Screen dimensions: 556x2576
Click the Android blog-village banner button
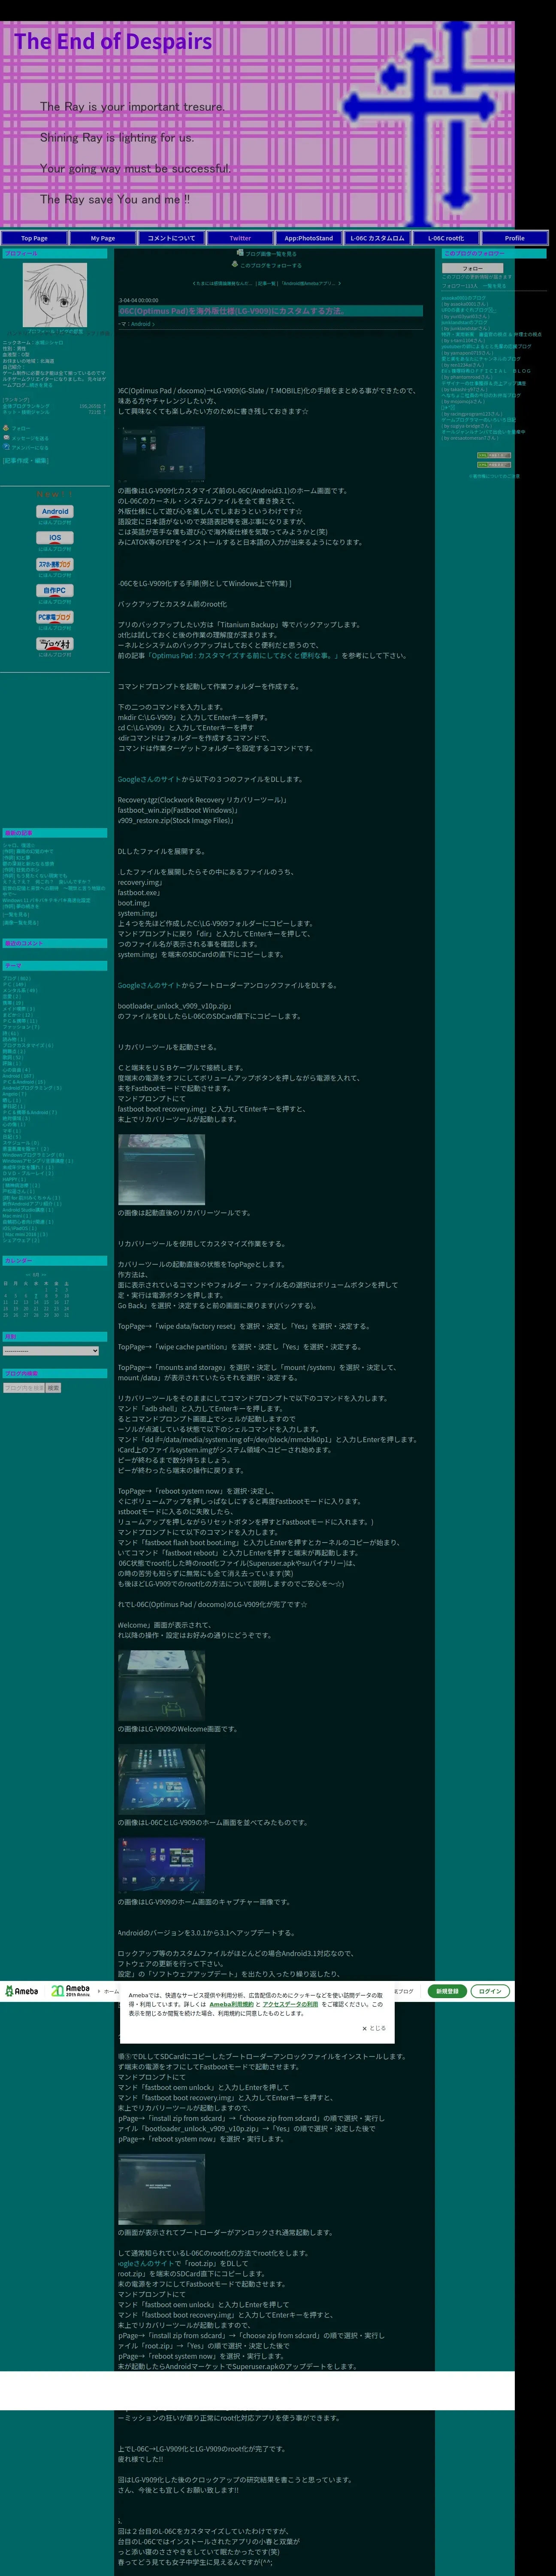[55, 511]
